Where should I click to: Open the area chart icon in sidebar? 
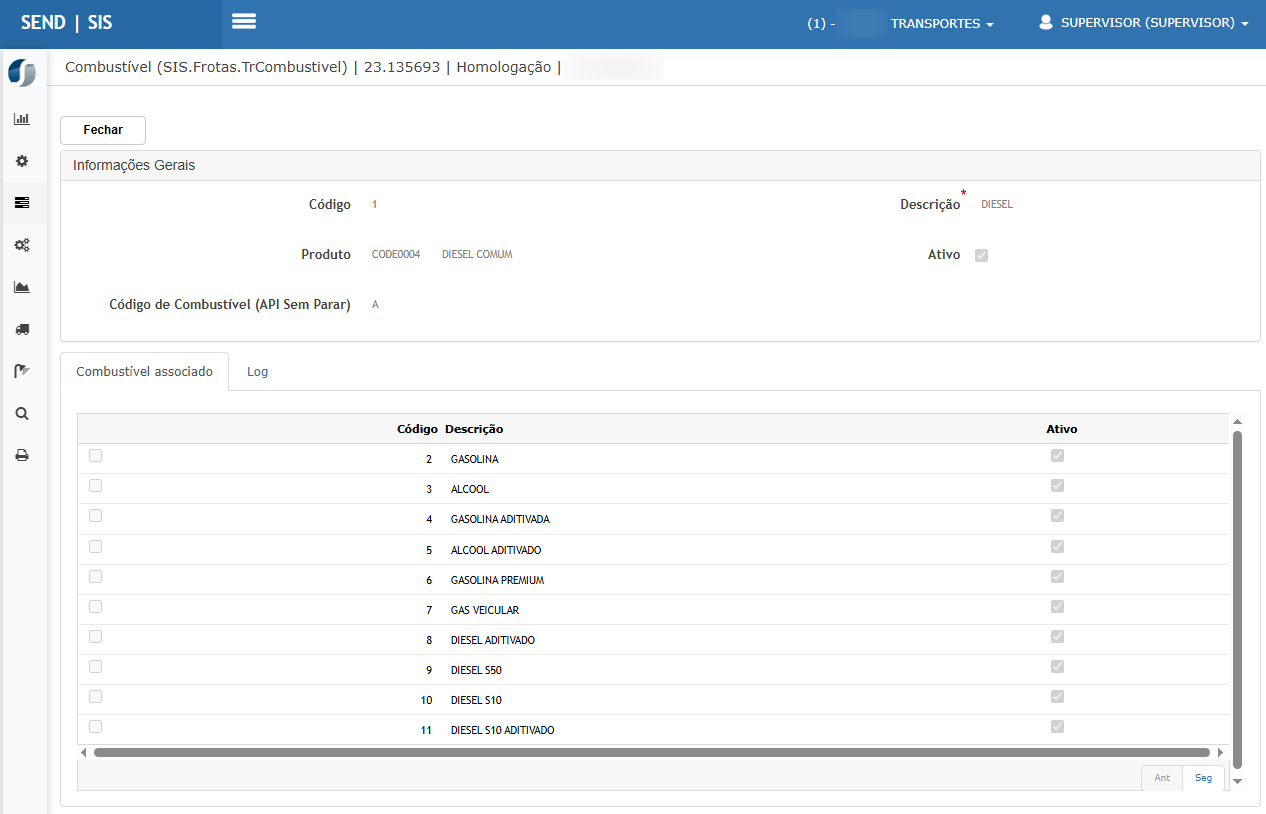coord(22,287)
